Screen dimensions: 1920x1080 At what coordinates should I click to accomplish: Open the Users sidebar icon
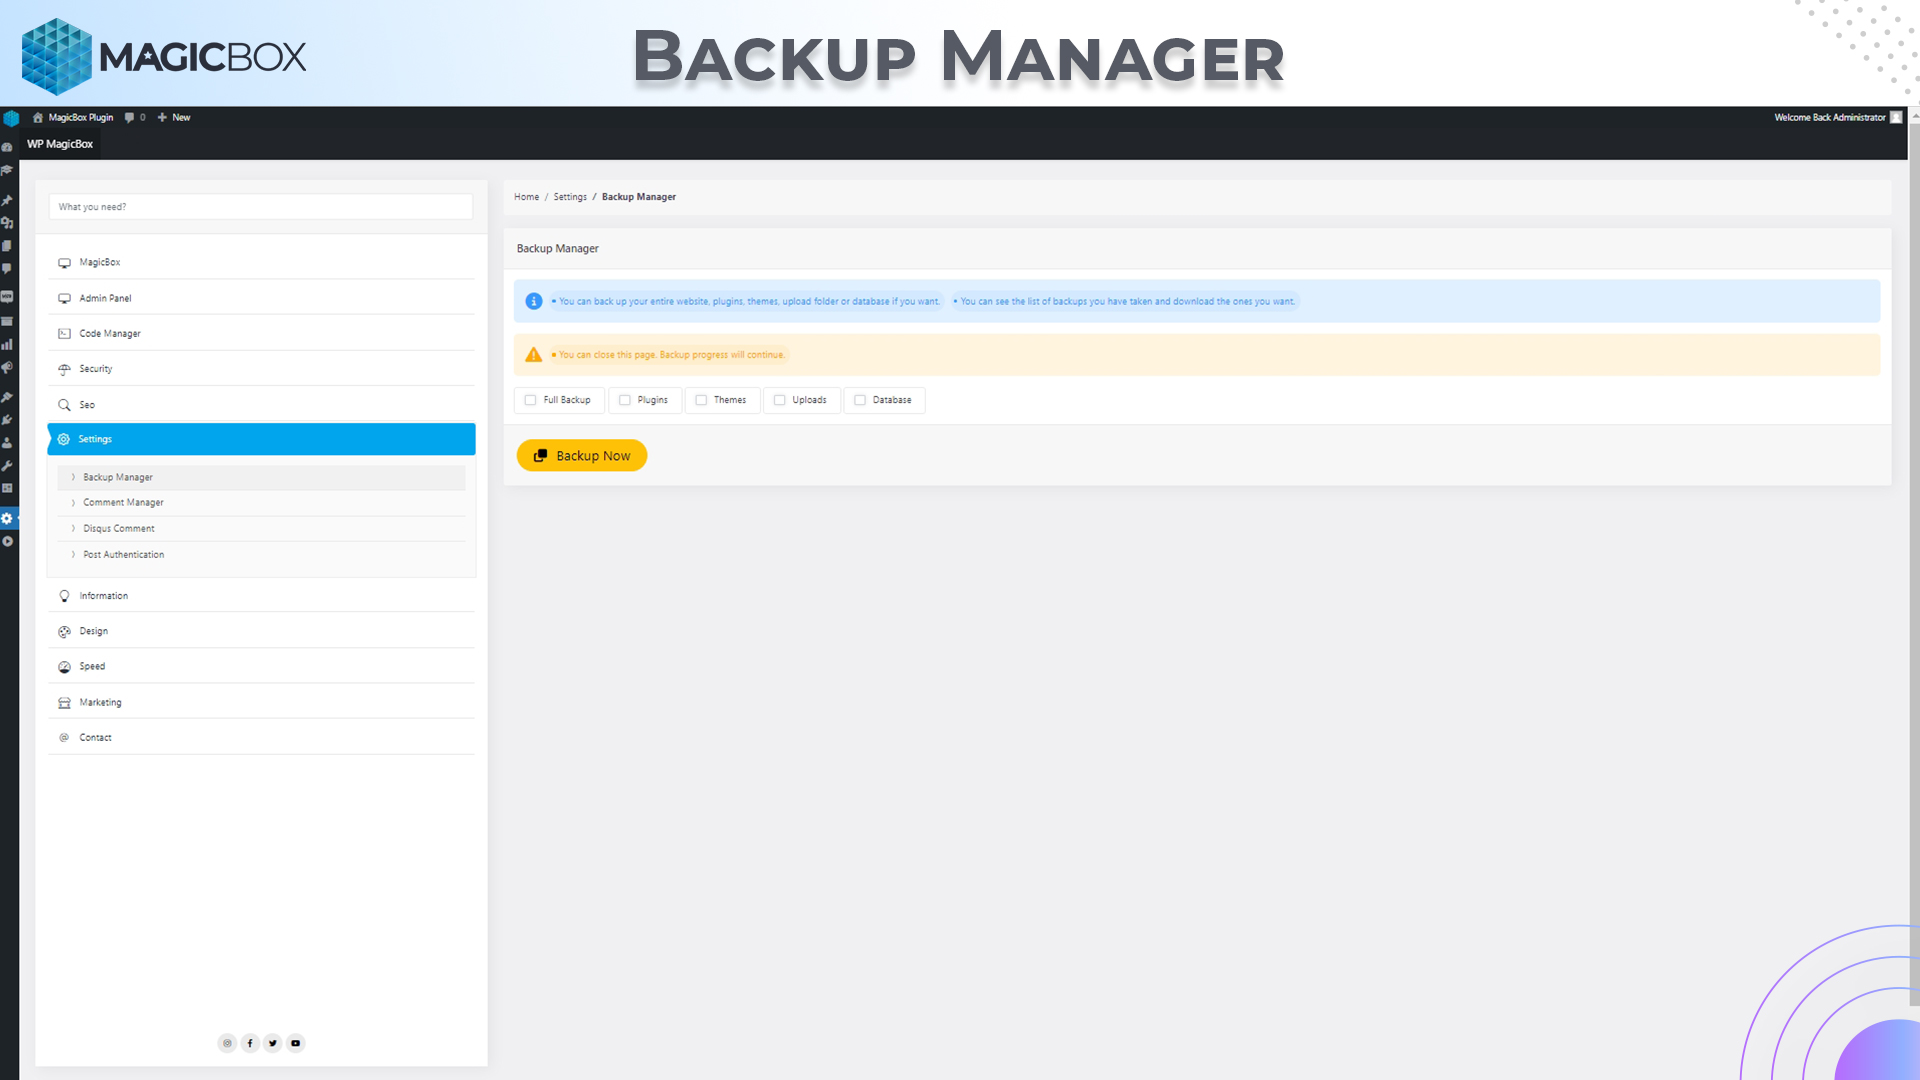(x=7, y=443)
